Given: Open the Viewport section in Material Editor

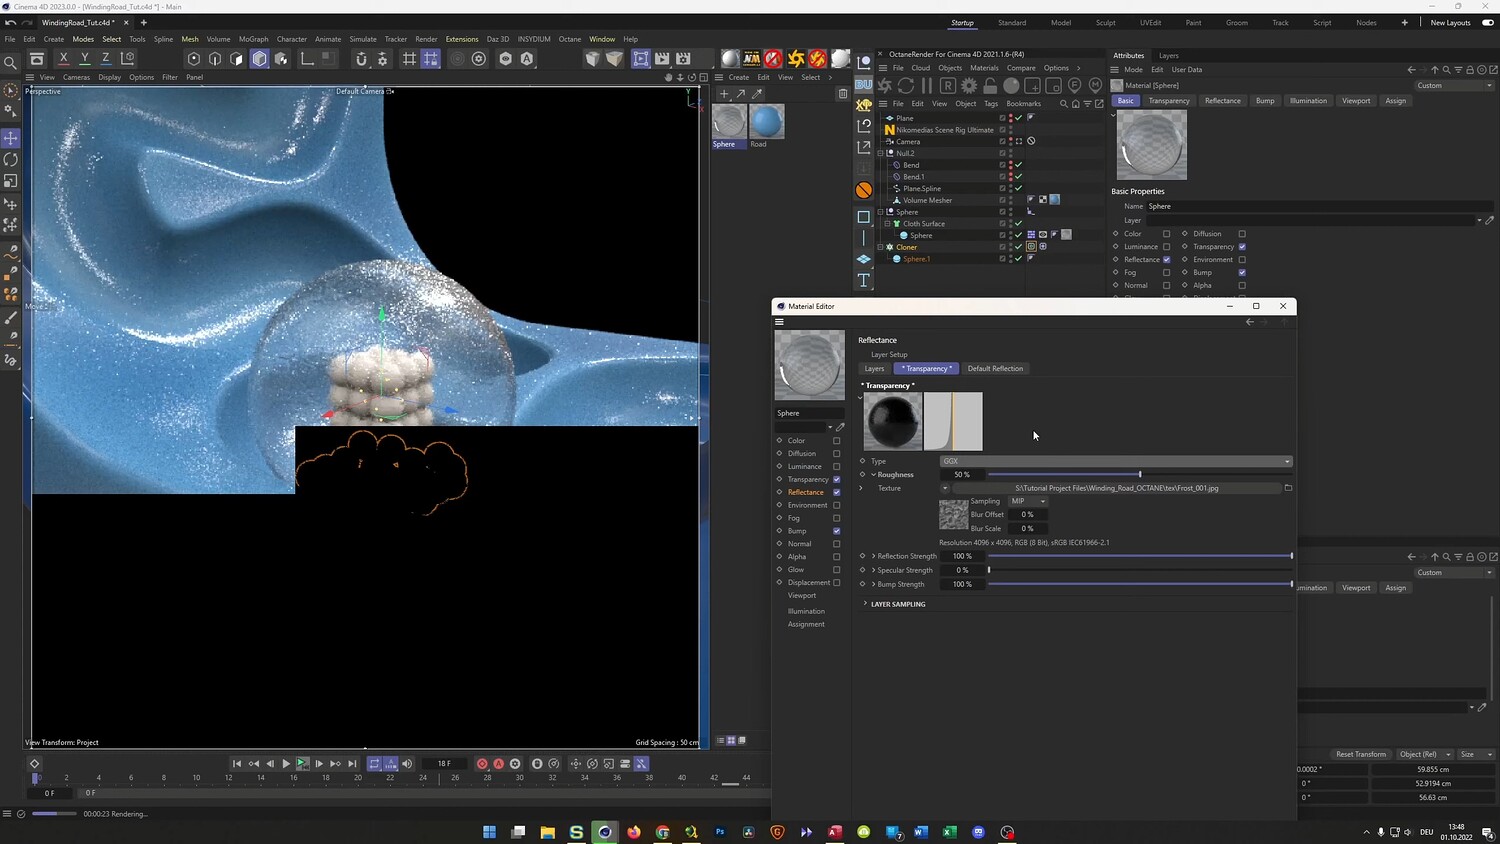Looking at the screenshot, I should pyautogui.click(x=802, y=596).
